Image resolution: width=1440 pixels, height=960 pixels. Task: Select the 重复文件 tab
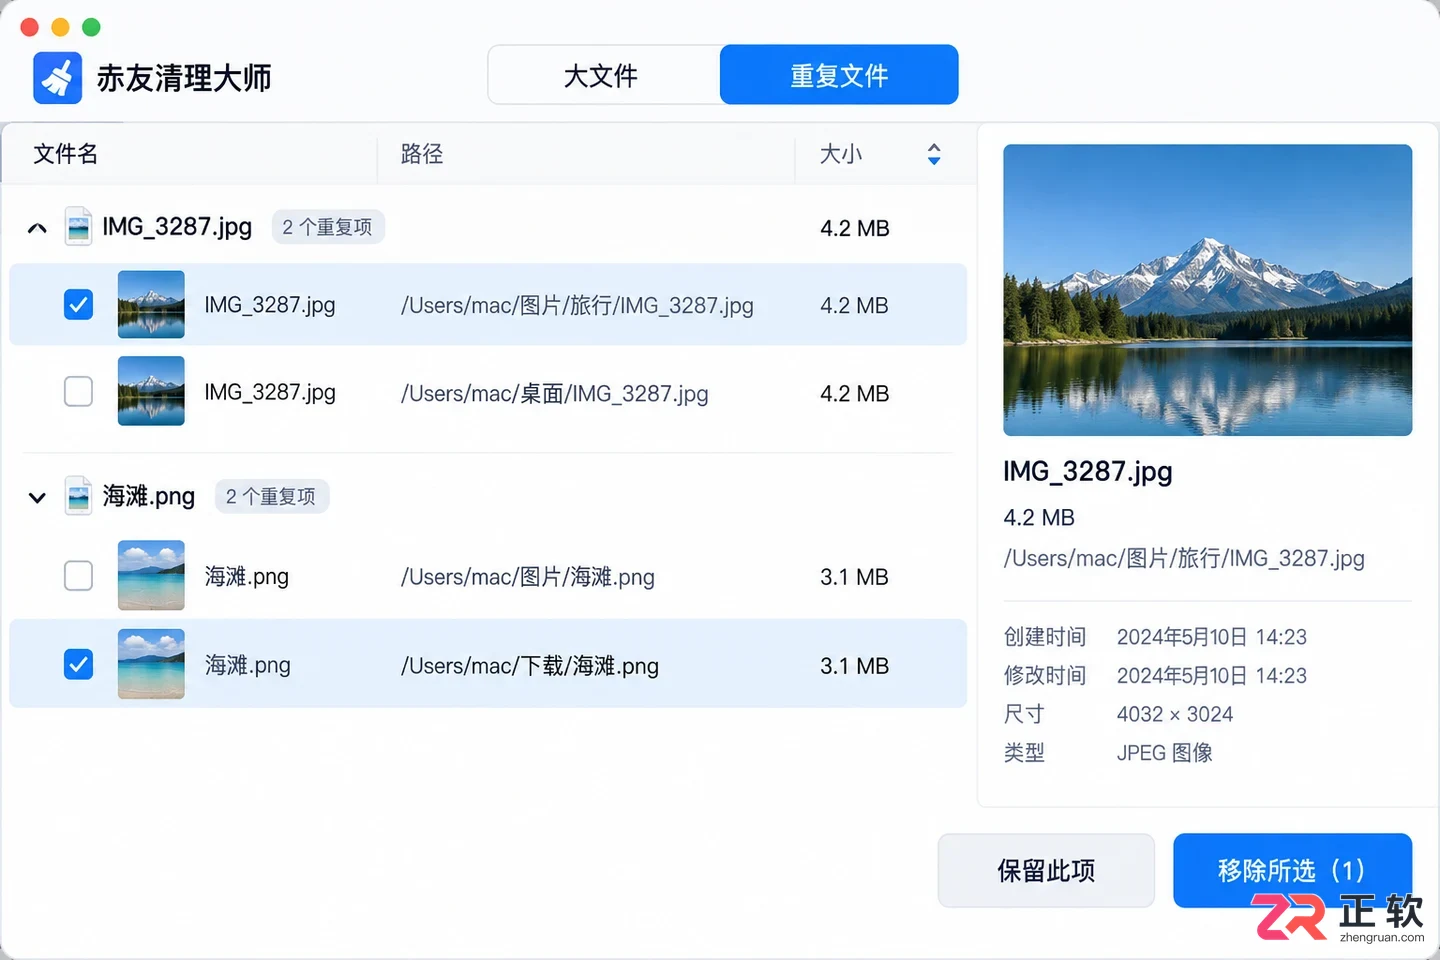[x=839, y=75]
